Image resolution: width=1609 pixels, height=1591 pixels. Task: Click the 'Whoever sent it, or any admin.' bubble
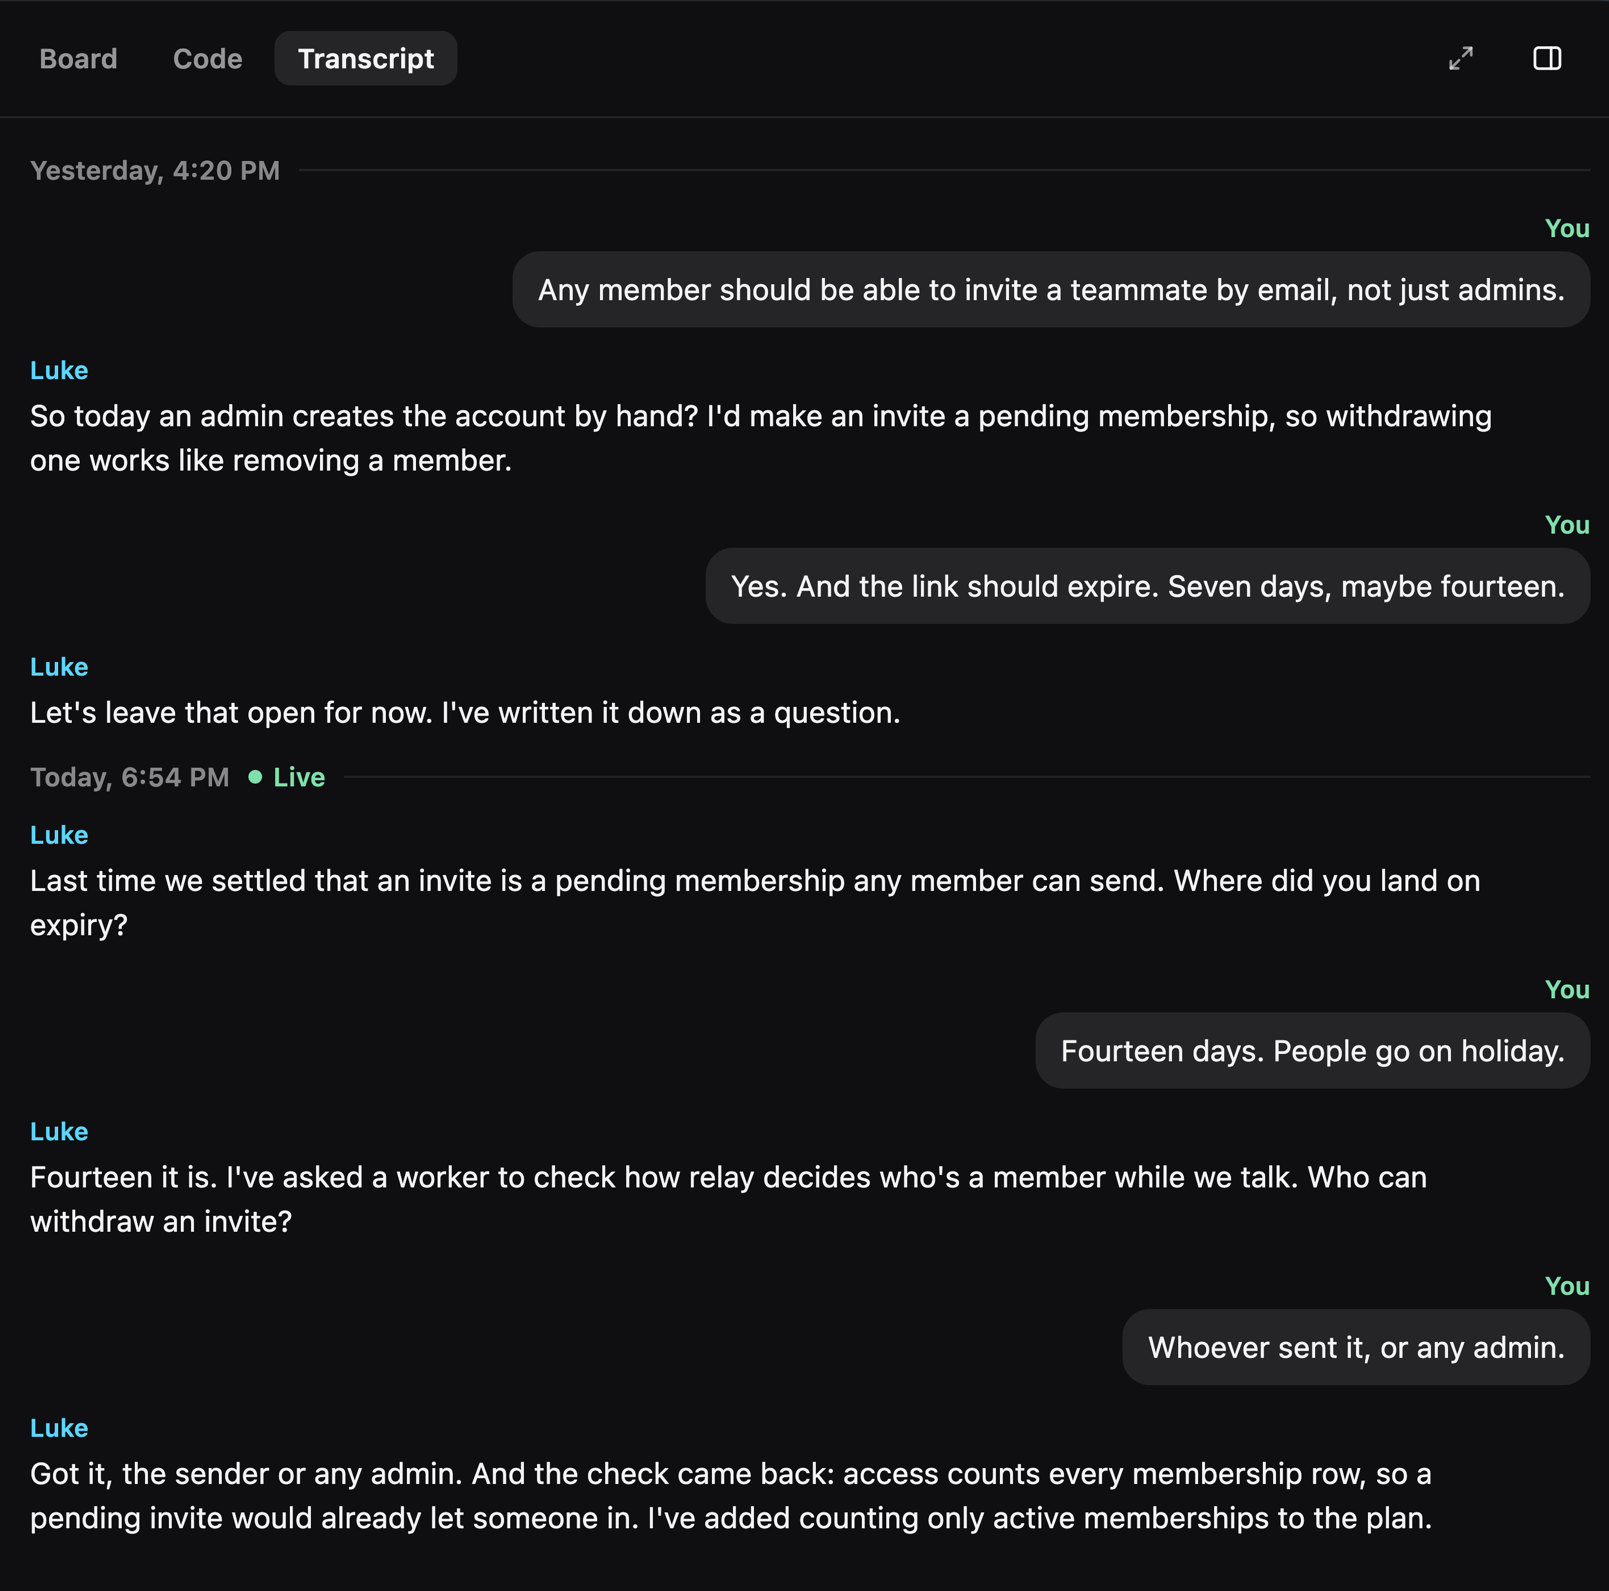coord(1356,1347)
